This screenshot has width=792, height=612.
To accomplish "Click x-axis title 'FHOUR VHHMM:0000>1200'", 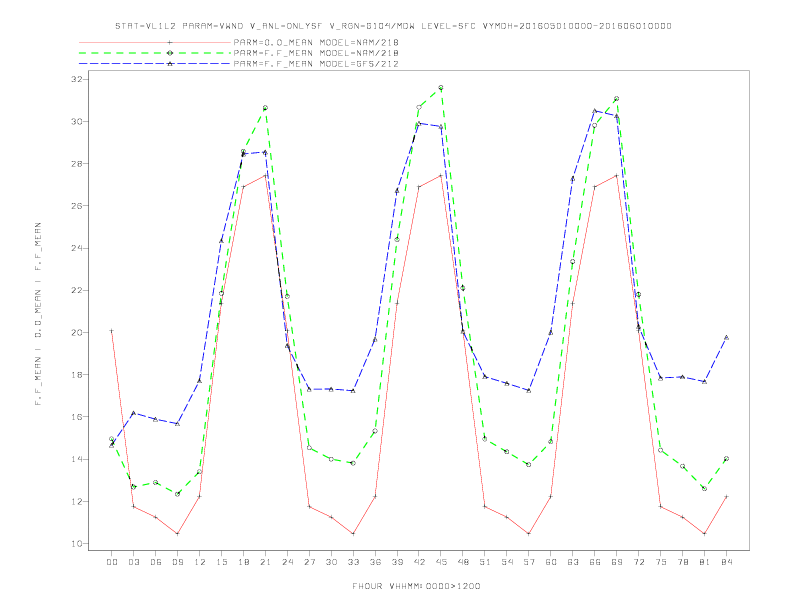I will pyautogui.click(x=416, y=586).
